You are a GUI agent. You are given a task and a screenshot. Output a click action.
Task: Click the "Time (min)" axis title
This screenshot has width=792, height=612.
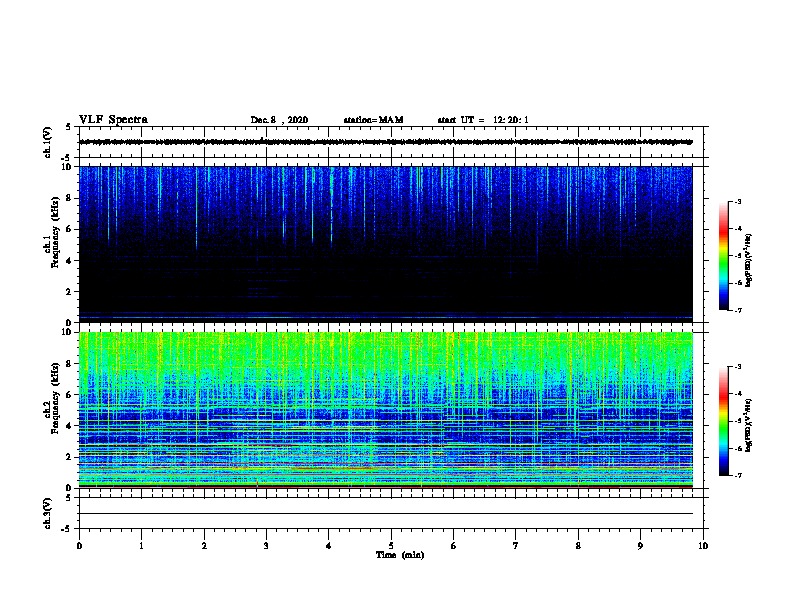click(400, 555)
